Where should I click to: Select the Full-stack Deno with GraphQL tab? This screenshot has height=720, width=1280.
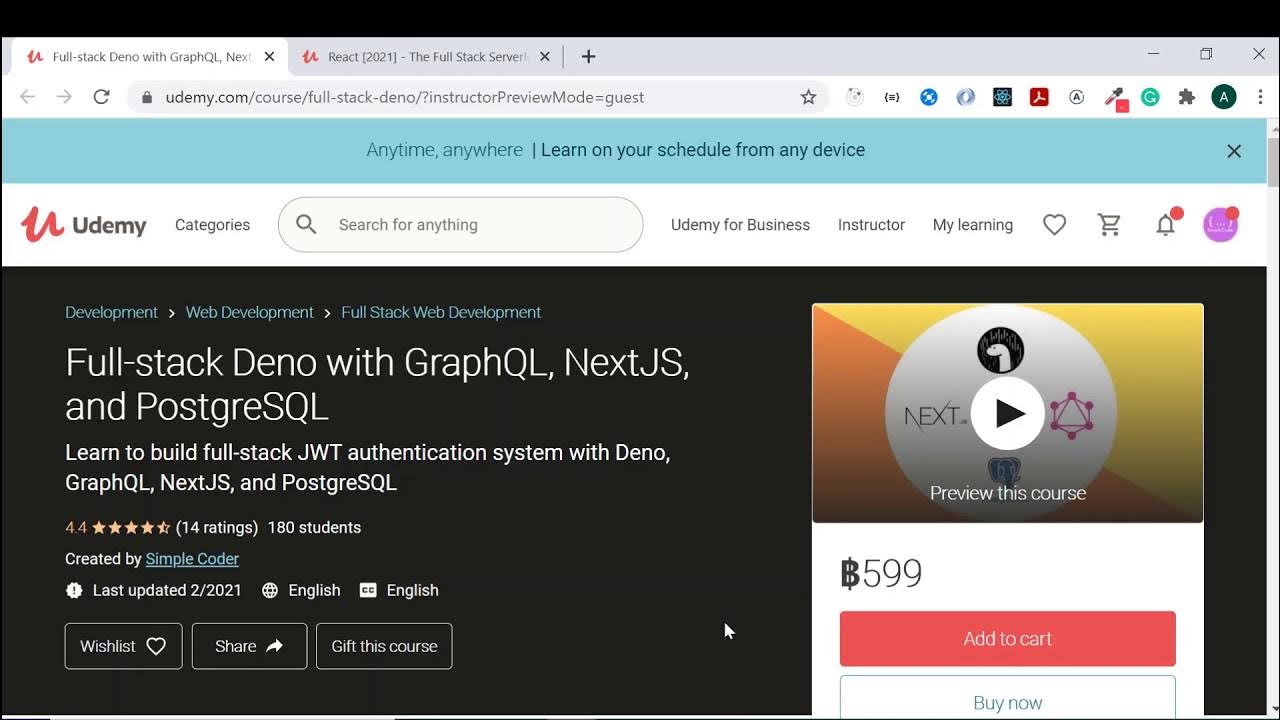pyautogui.click(x=150, y=57)
